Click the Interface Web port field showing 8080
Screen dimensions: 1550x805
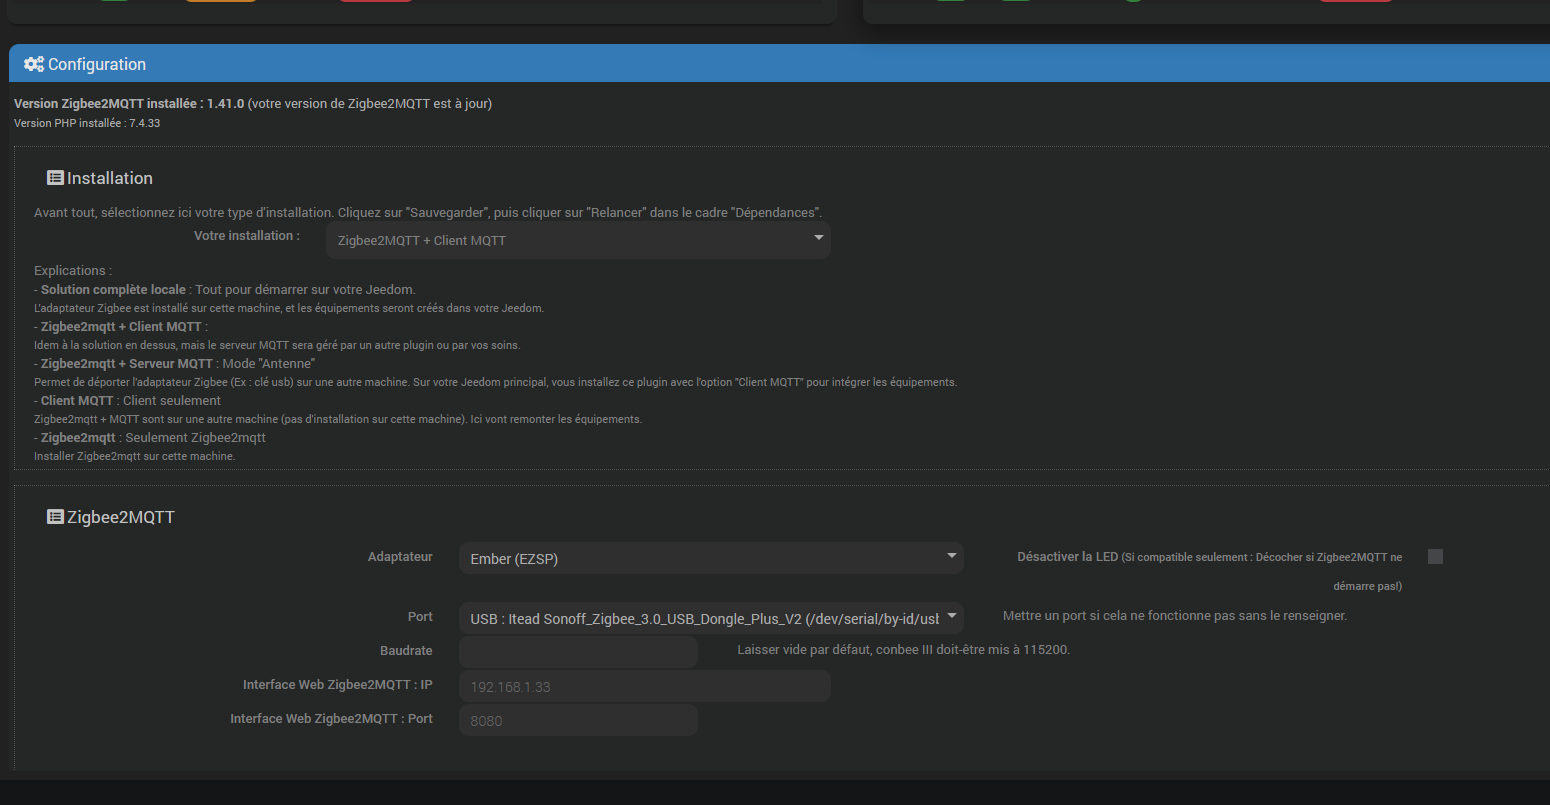tap(578, 720)
